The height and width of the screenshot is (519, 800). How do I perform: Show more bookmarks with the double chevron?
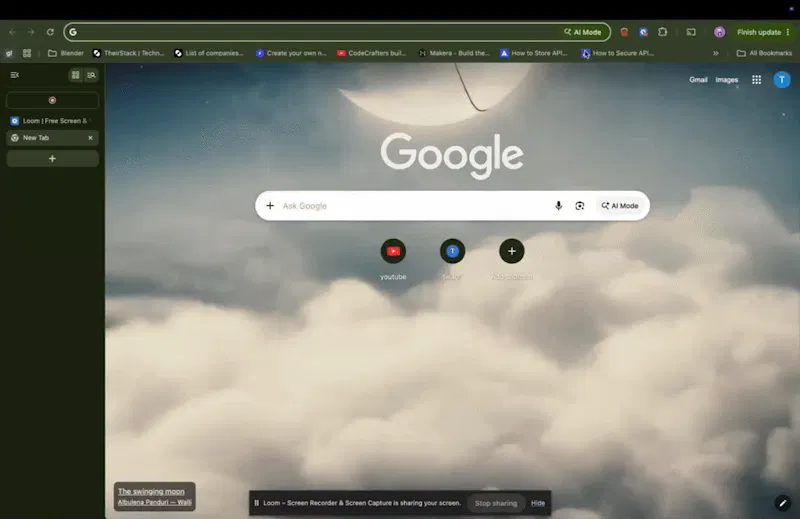point(716,53)
